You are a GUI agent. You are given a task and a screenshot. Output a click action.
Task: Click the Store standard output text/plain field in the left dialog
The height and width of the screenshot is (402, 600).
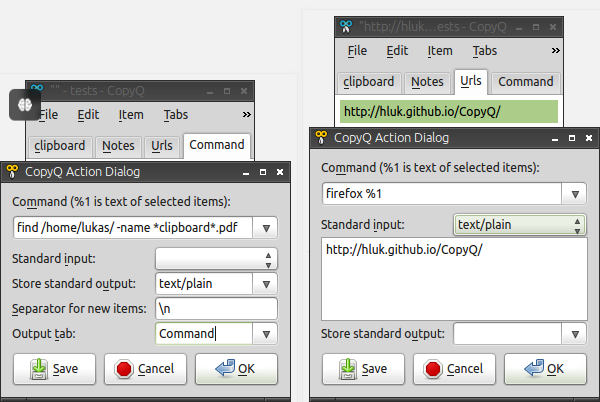[x=204, y=284]
